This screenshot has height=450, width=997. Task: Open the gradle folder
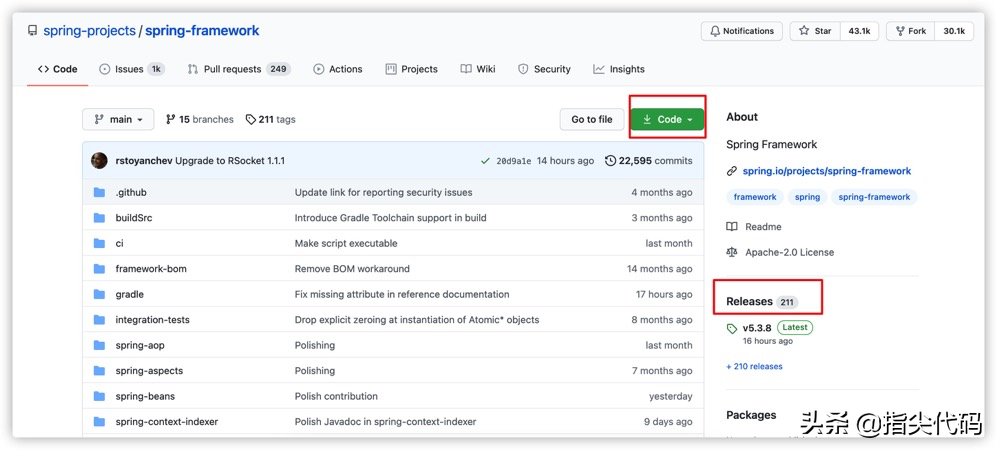pos(130,294)
